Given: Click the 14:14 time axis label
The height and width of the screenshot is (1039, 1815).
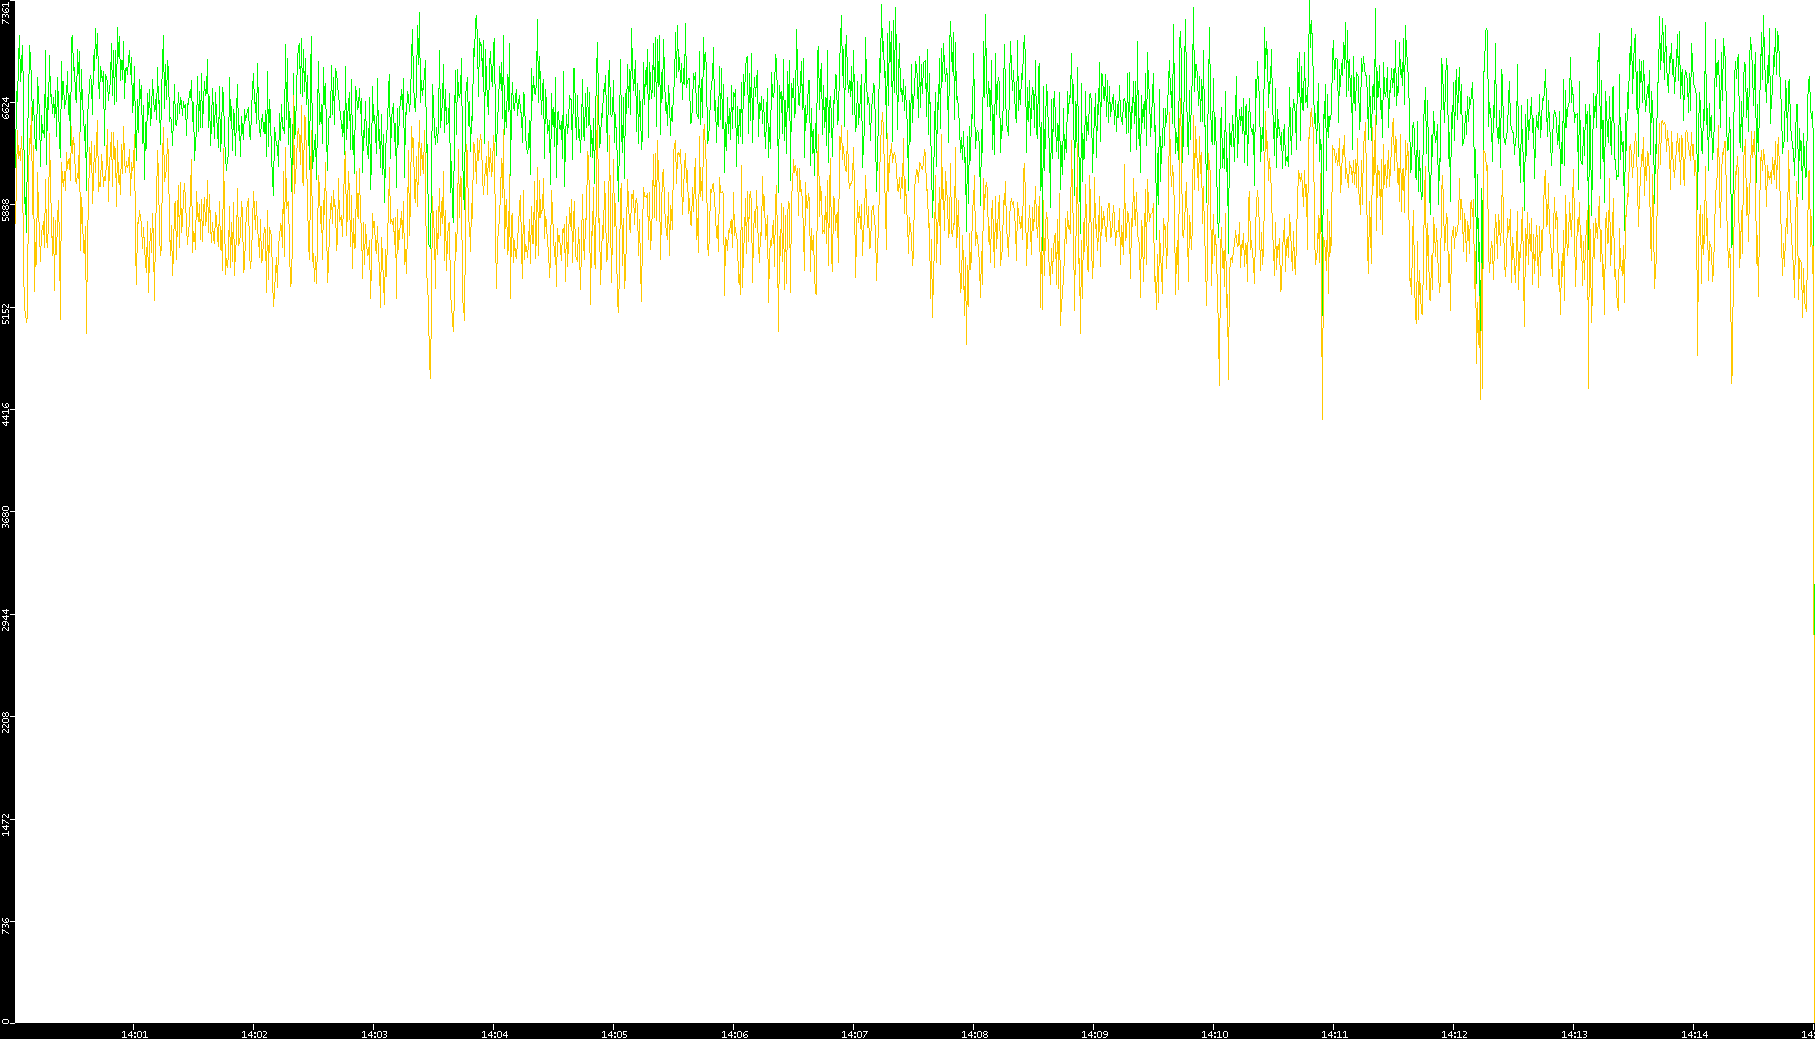Looking at the screenshot, I should (1694, 1034).
